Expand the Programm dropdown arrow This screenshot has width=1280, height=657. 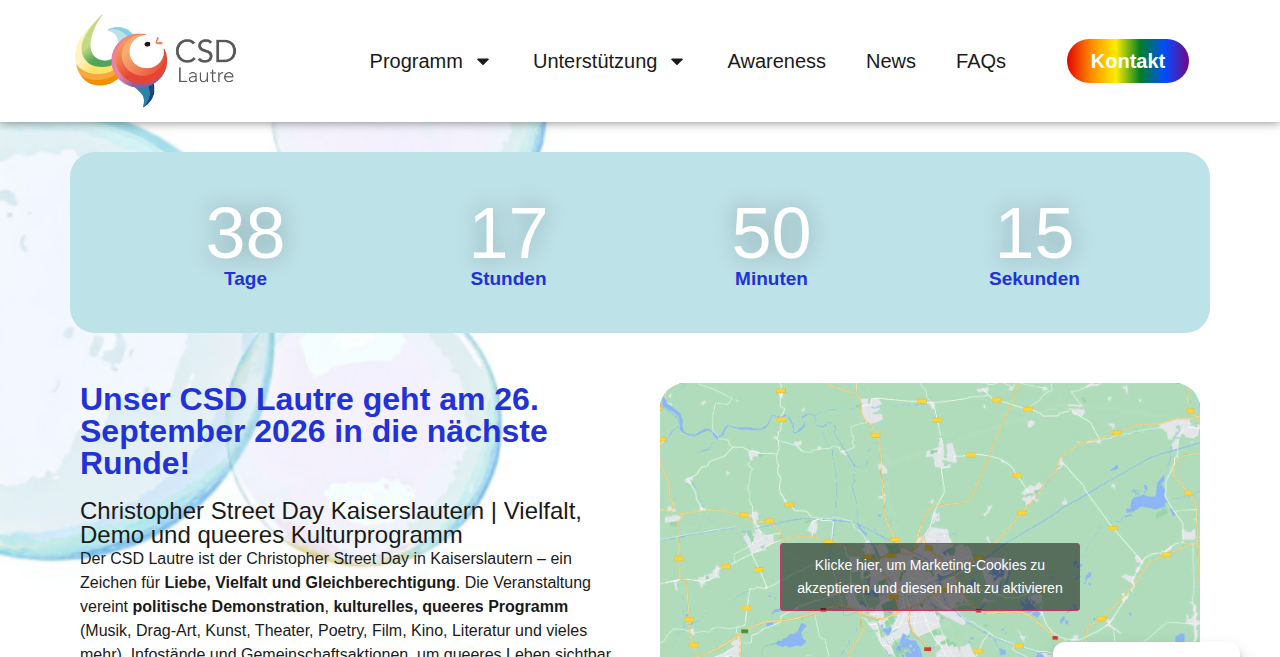tap(483, 62)
